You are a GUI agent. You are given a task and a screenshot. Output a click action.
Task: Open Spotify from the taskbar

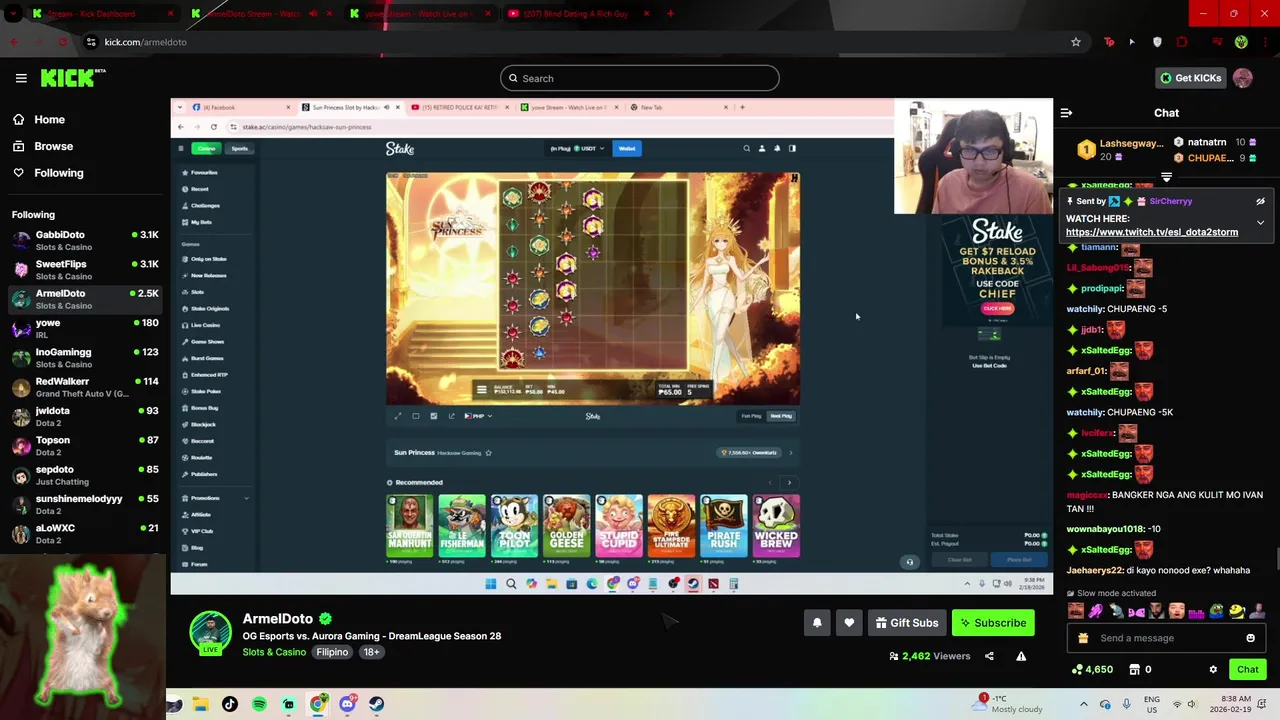point(259,704)
